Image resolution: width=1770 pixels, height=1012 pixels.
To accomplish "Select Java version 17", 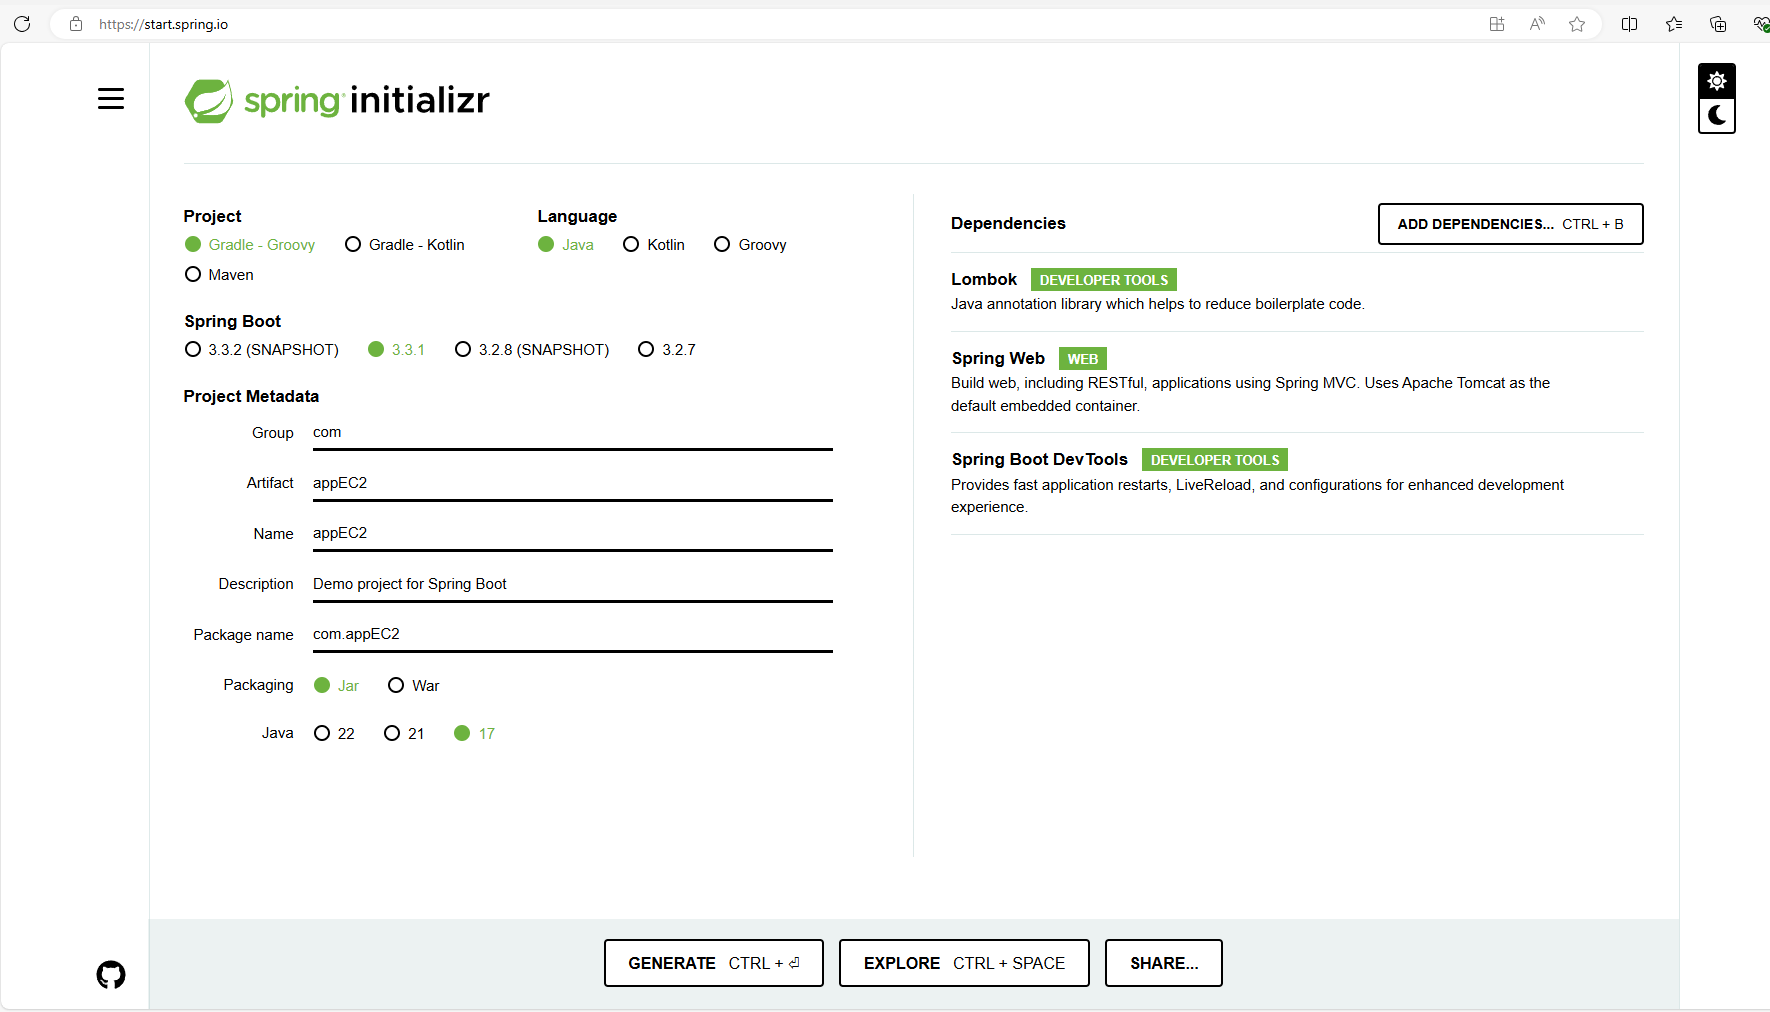I will tap(475, 734).
